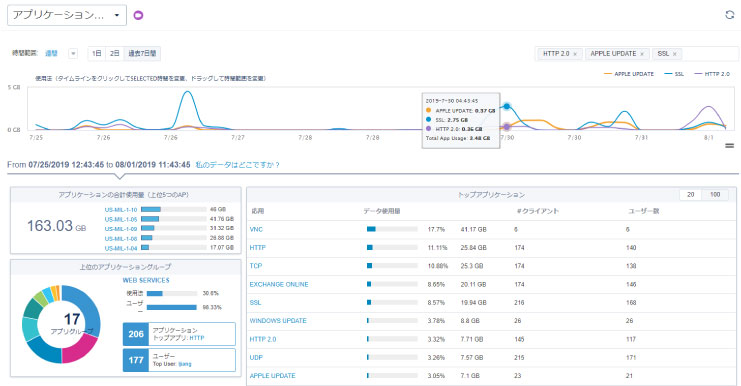Open the HTTP application link
Viewport: 741px width, 386px height.
click(258, 248)
